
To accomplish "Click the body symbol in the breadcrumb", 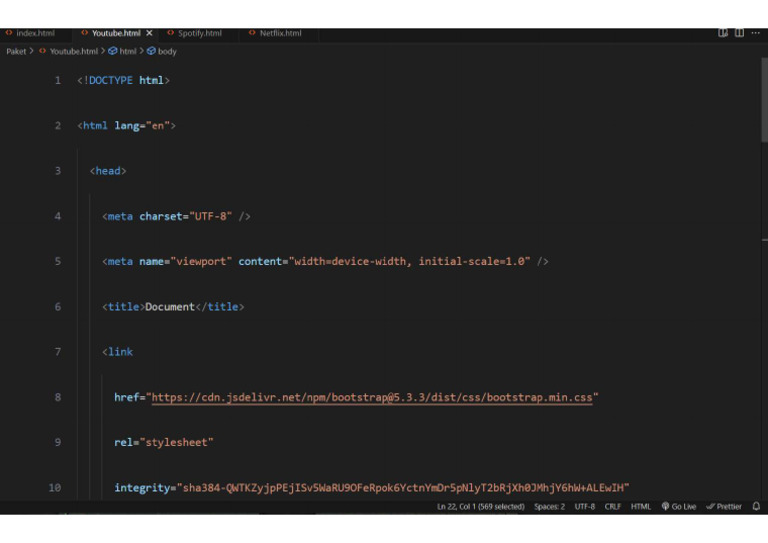I will 166,51.
